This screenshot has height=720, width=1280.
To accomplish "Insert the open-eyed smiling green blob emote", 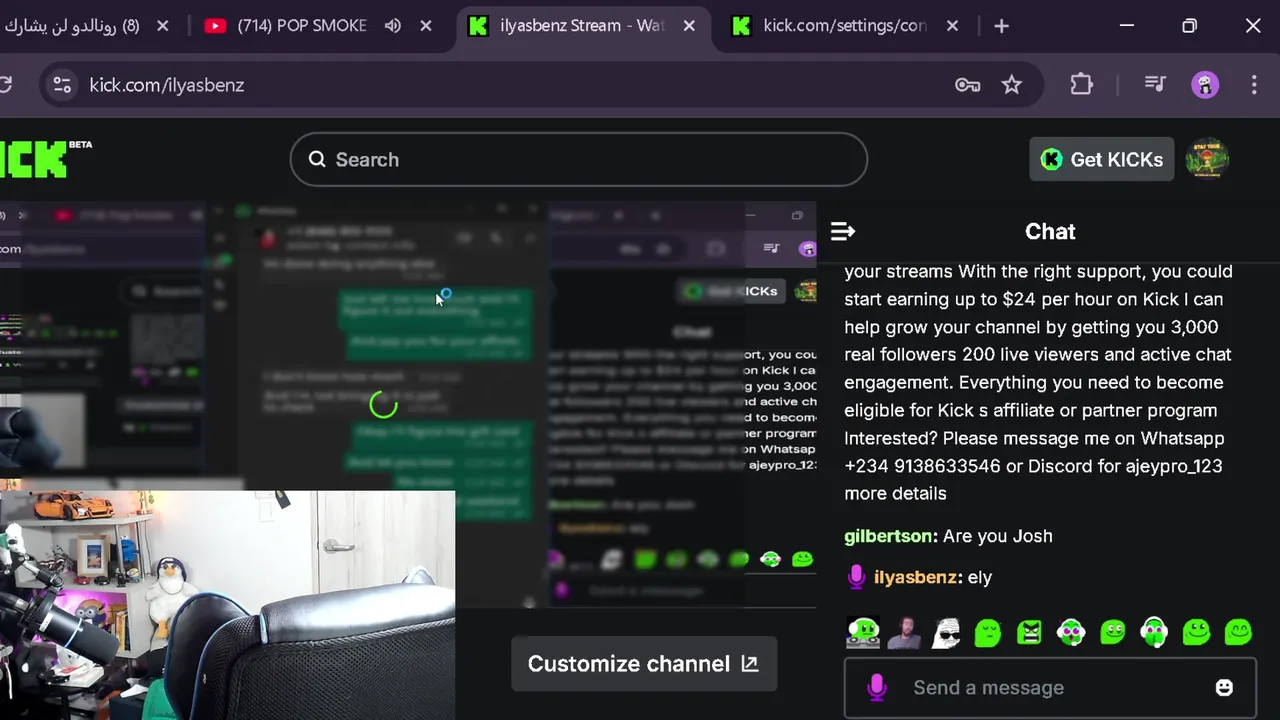I will 1113,632.
